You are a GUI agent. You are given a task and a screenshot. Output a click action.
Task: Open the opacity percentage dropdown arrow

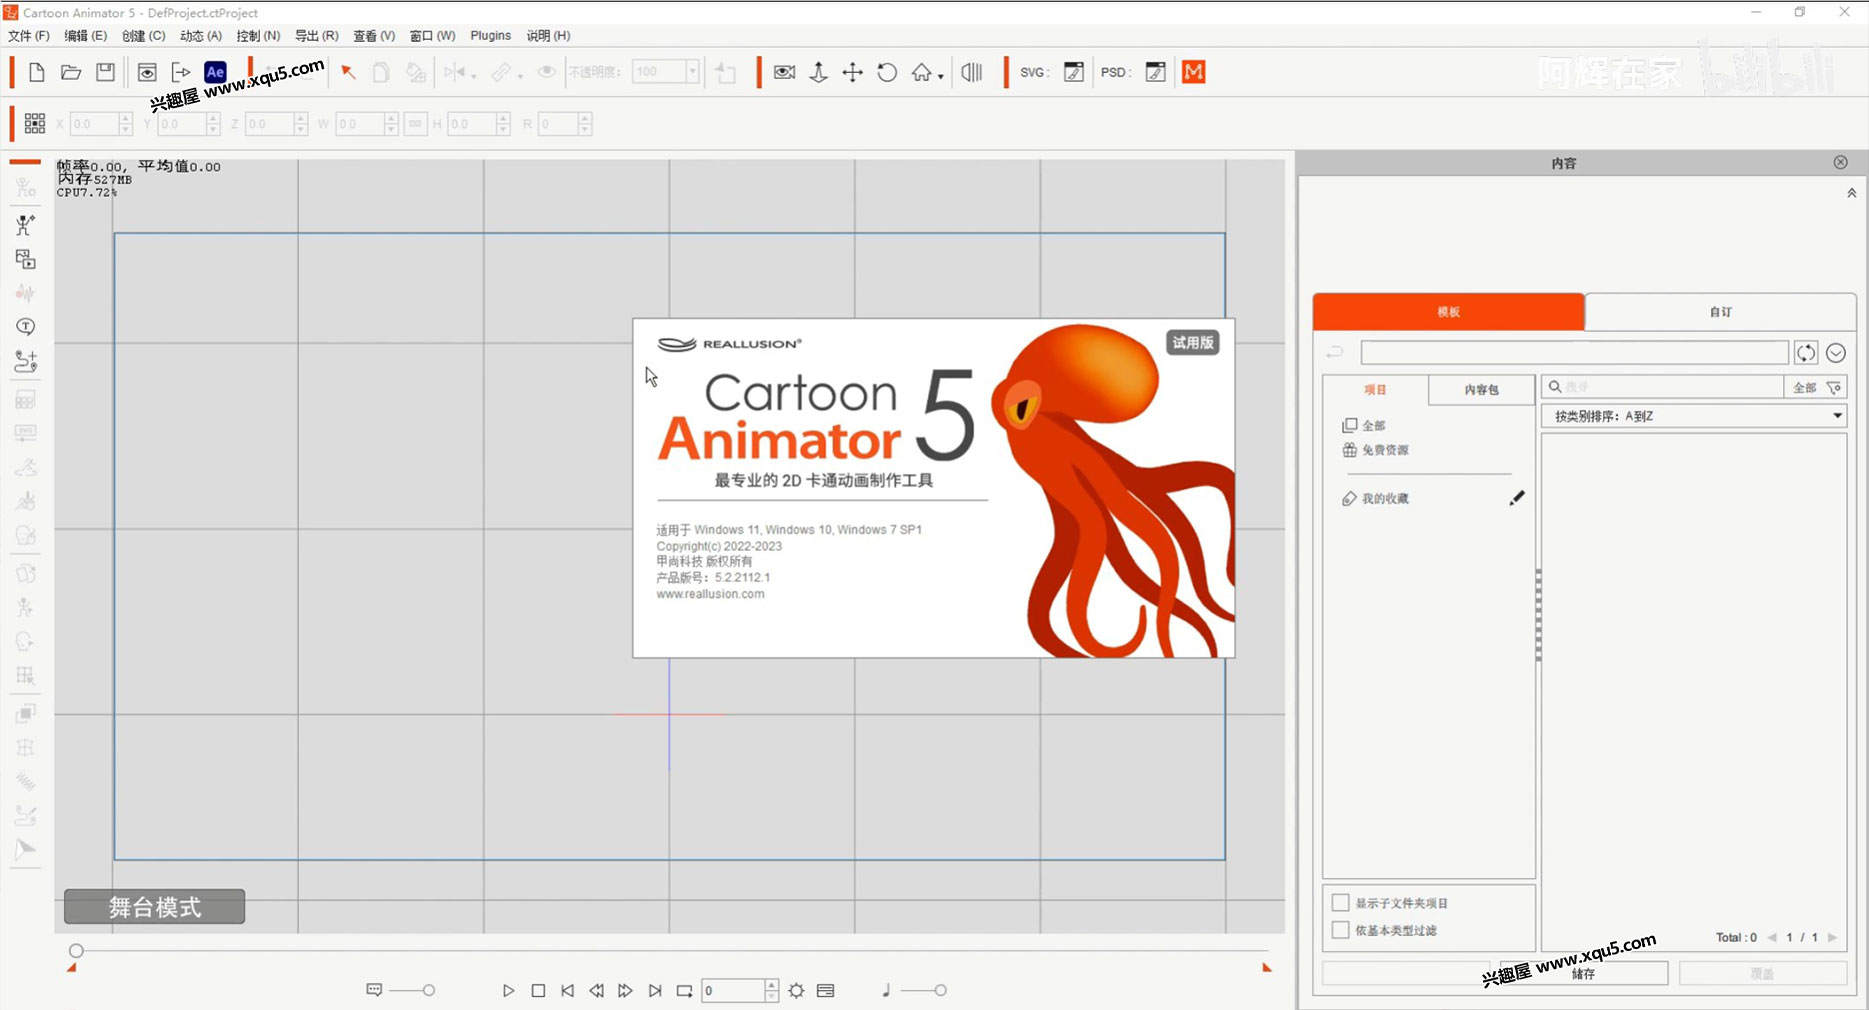pos(692,72)
